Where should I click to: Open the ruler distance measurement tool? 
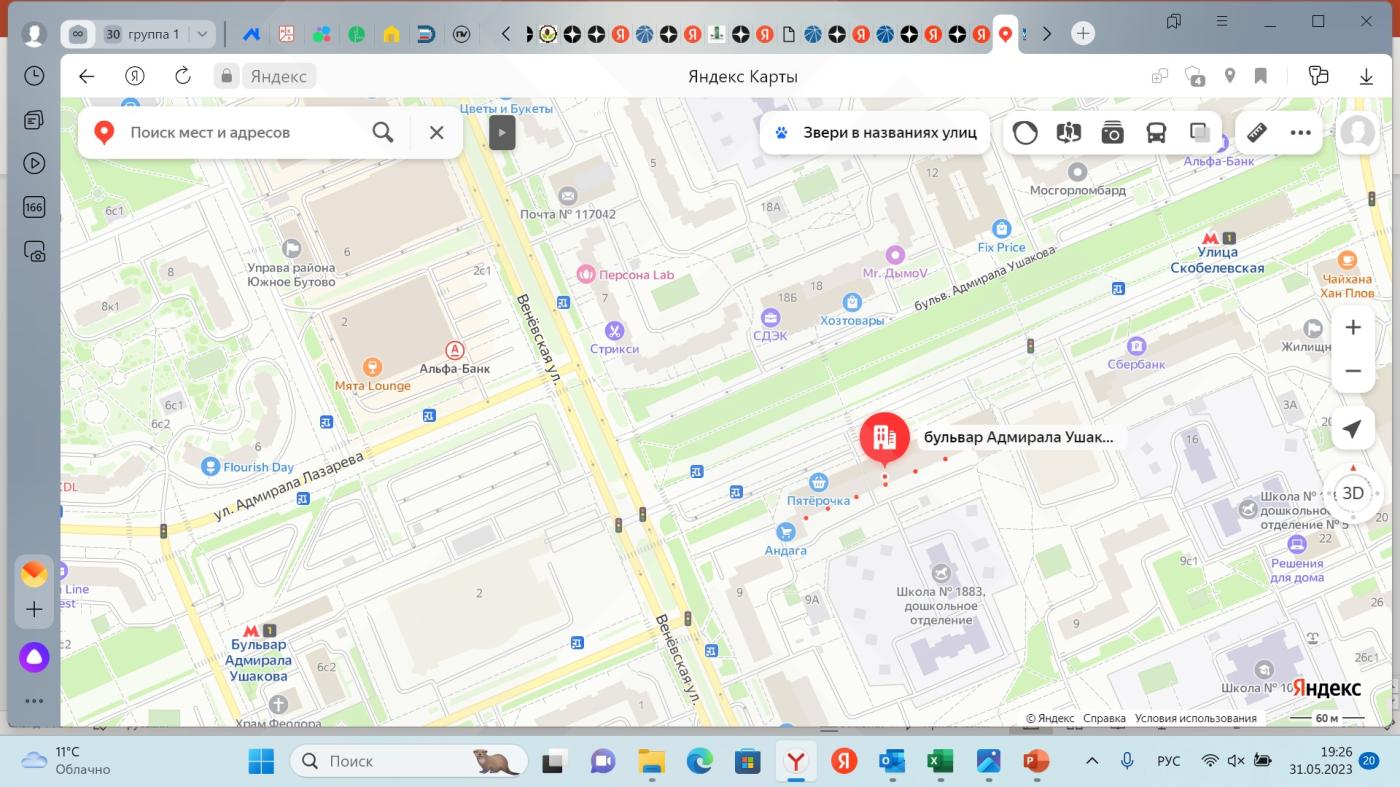[1257, 133]
